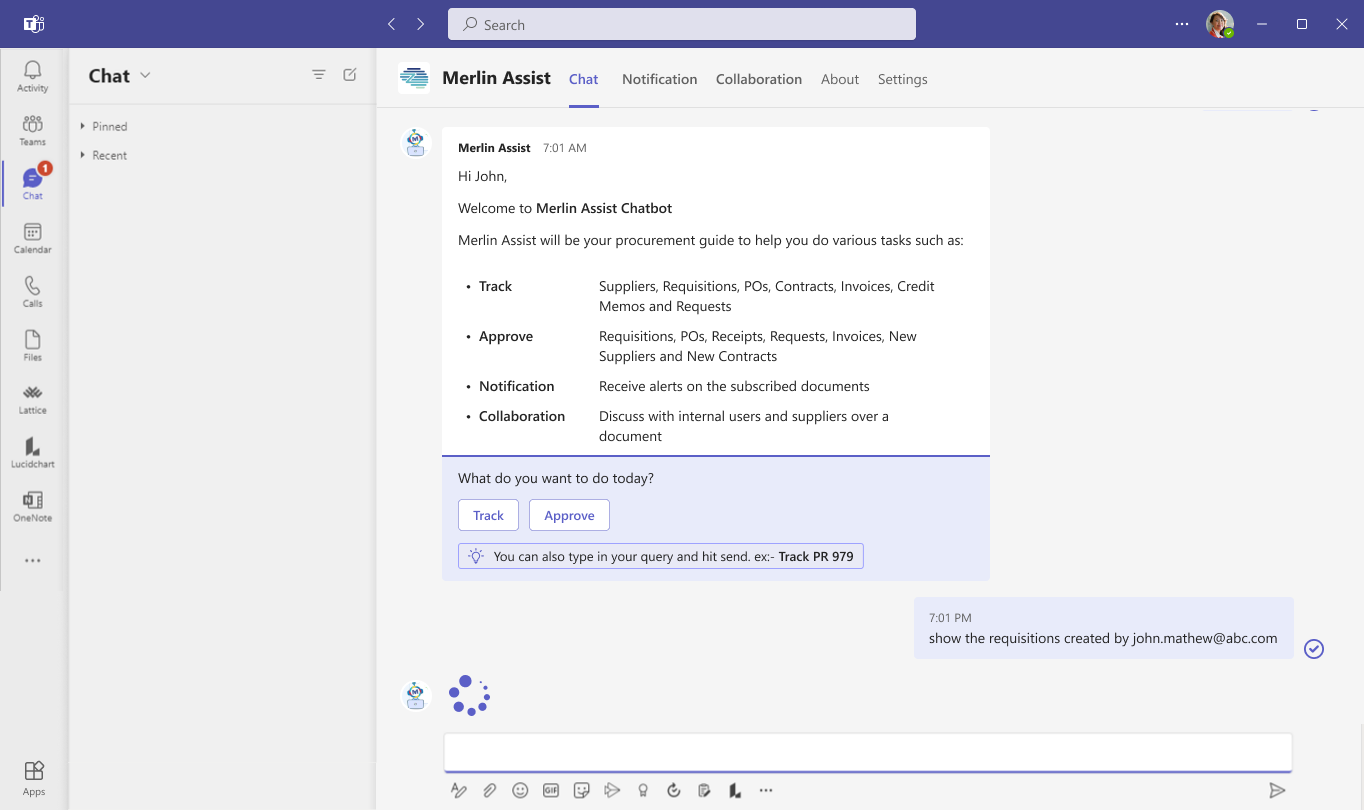Image resolution: width=1364 pixels, height=810 pixels.
Task: Switch to the Notification tab
Action: tap(660, 79)
